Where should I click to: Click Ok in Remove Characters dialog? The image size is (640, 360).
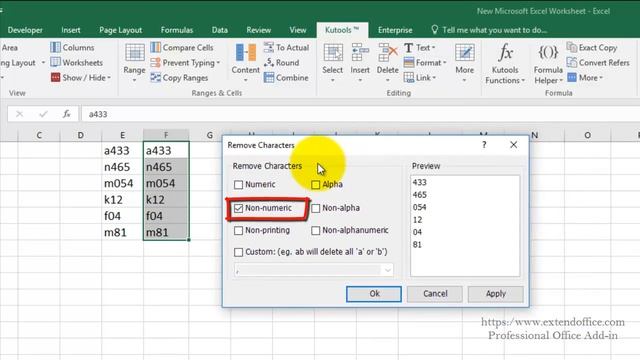pos(374,294)
